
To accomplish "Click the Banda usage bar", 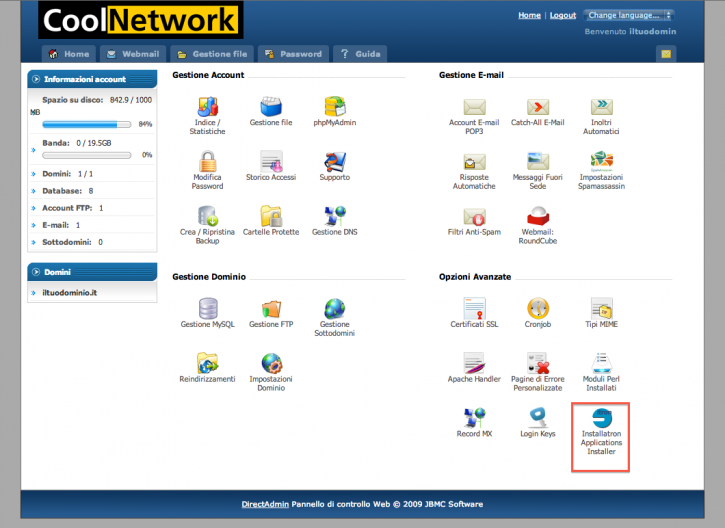I will click(x=86, y=155).
